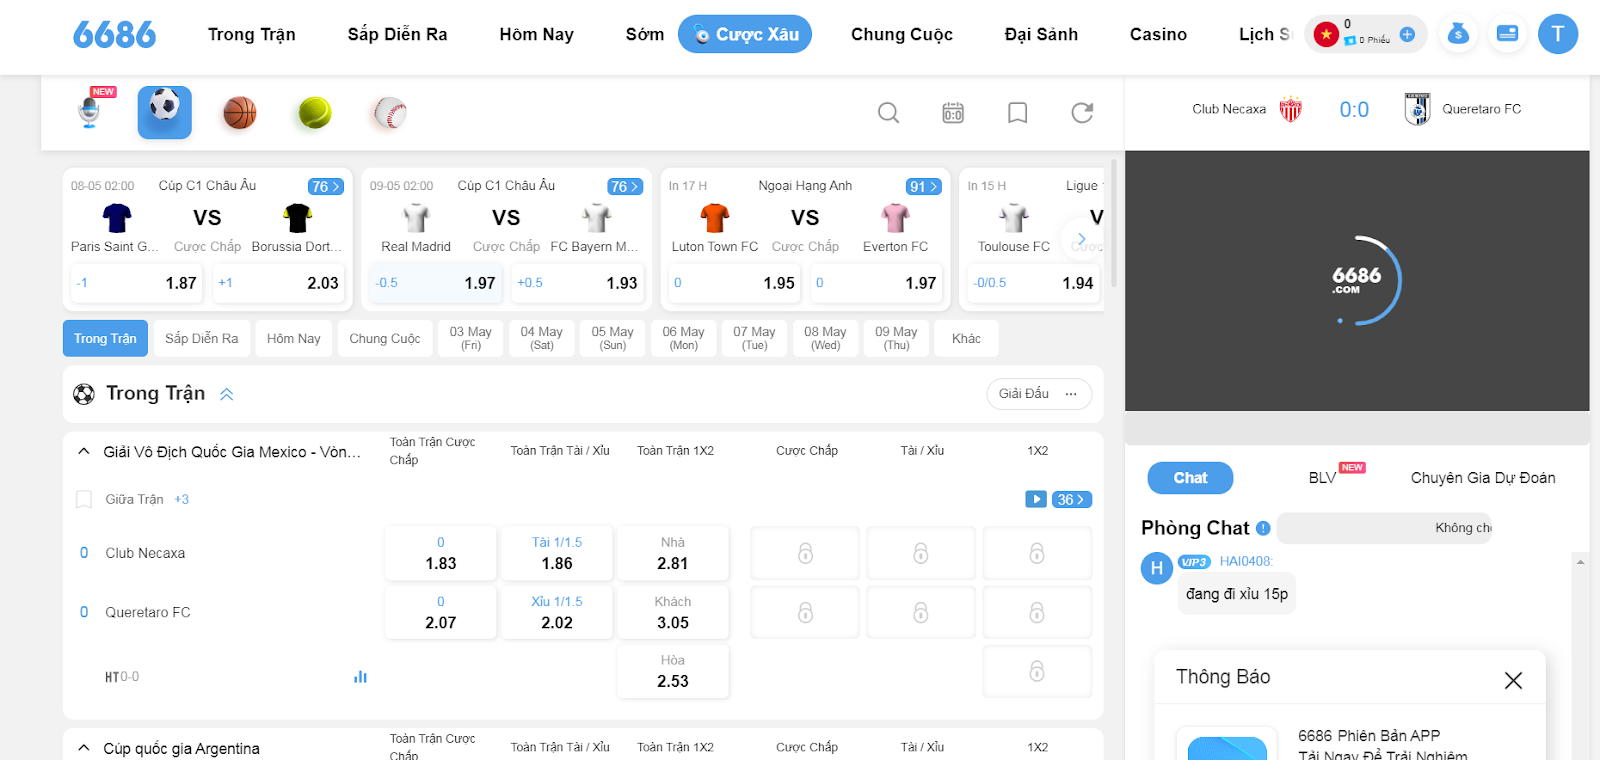Open the user avatar T profile

[1557, 34]
